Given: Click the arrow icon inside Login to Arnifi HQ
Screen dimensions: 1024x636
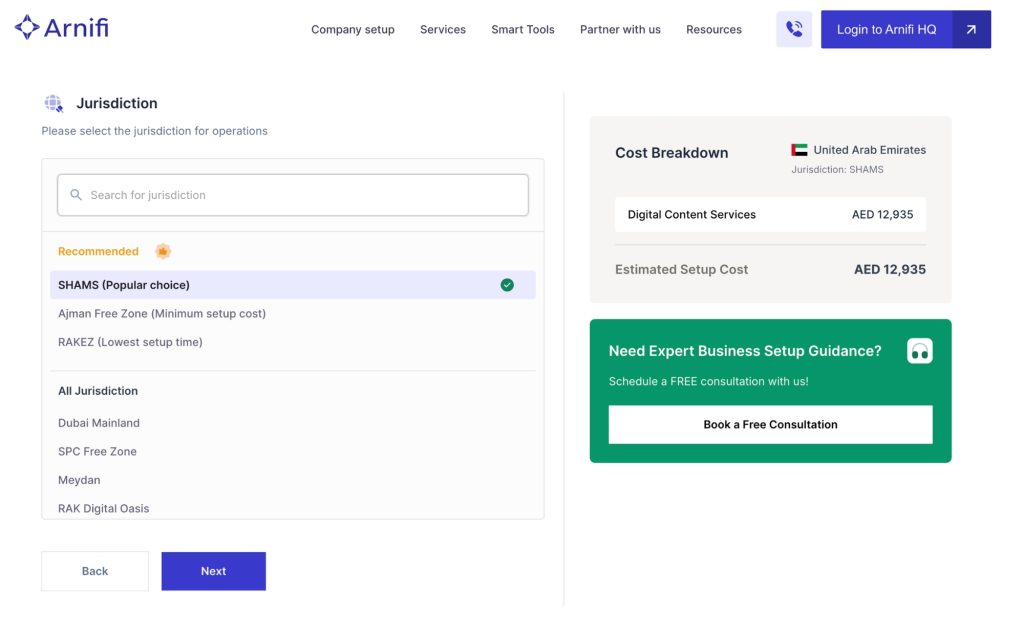Looking at the screenshot, I should click(970, 29).
